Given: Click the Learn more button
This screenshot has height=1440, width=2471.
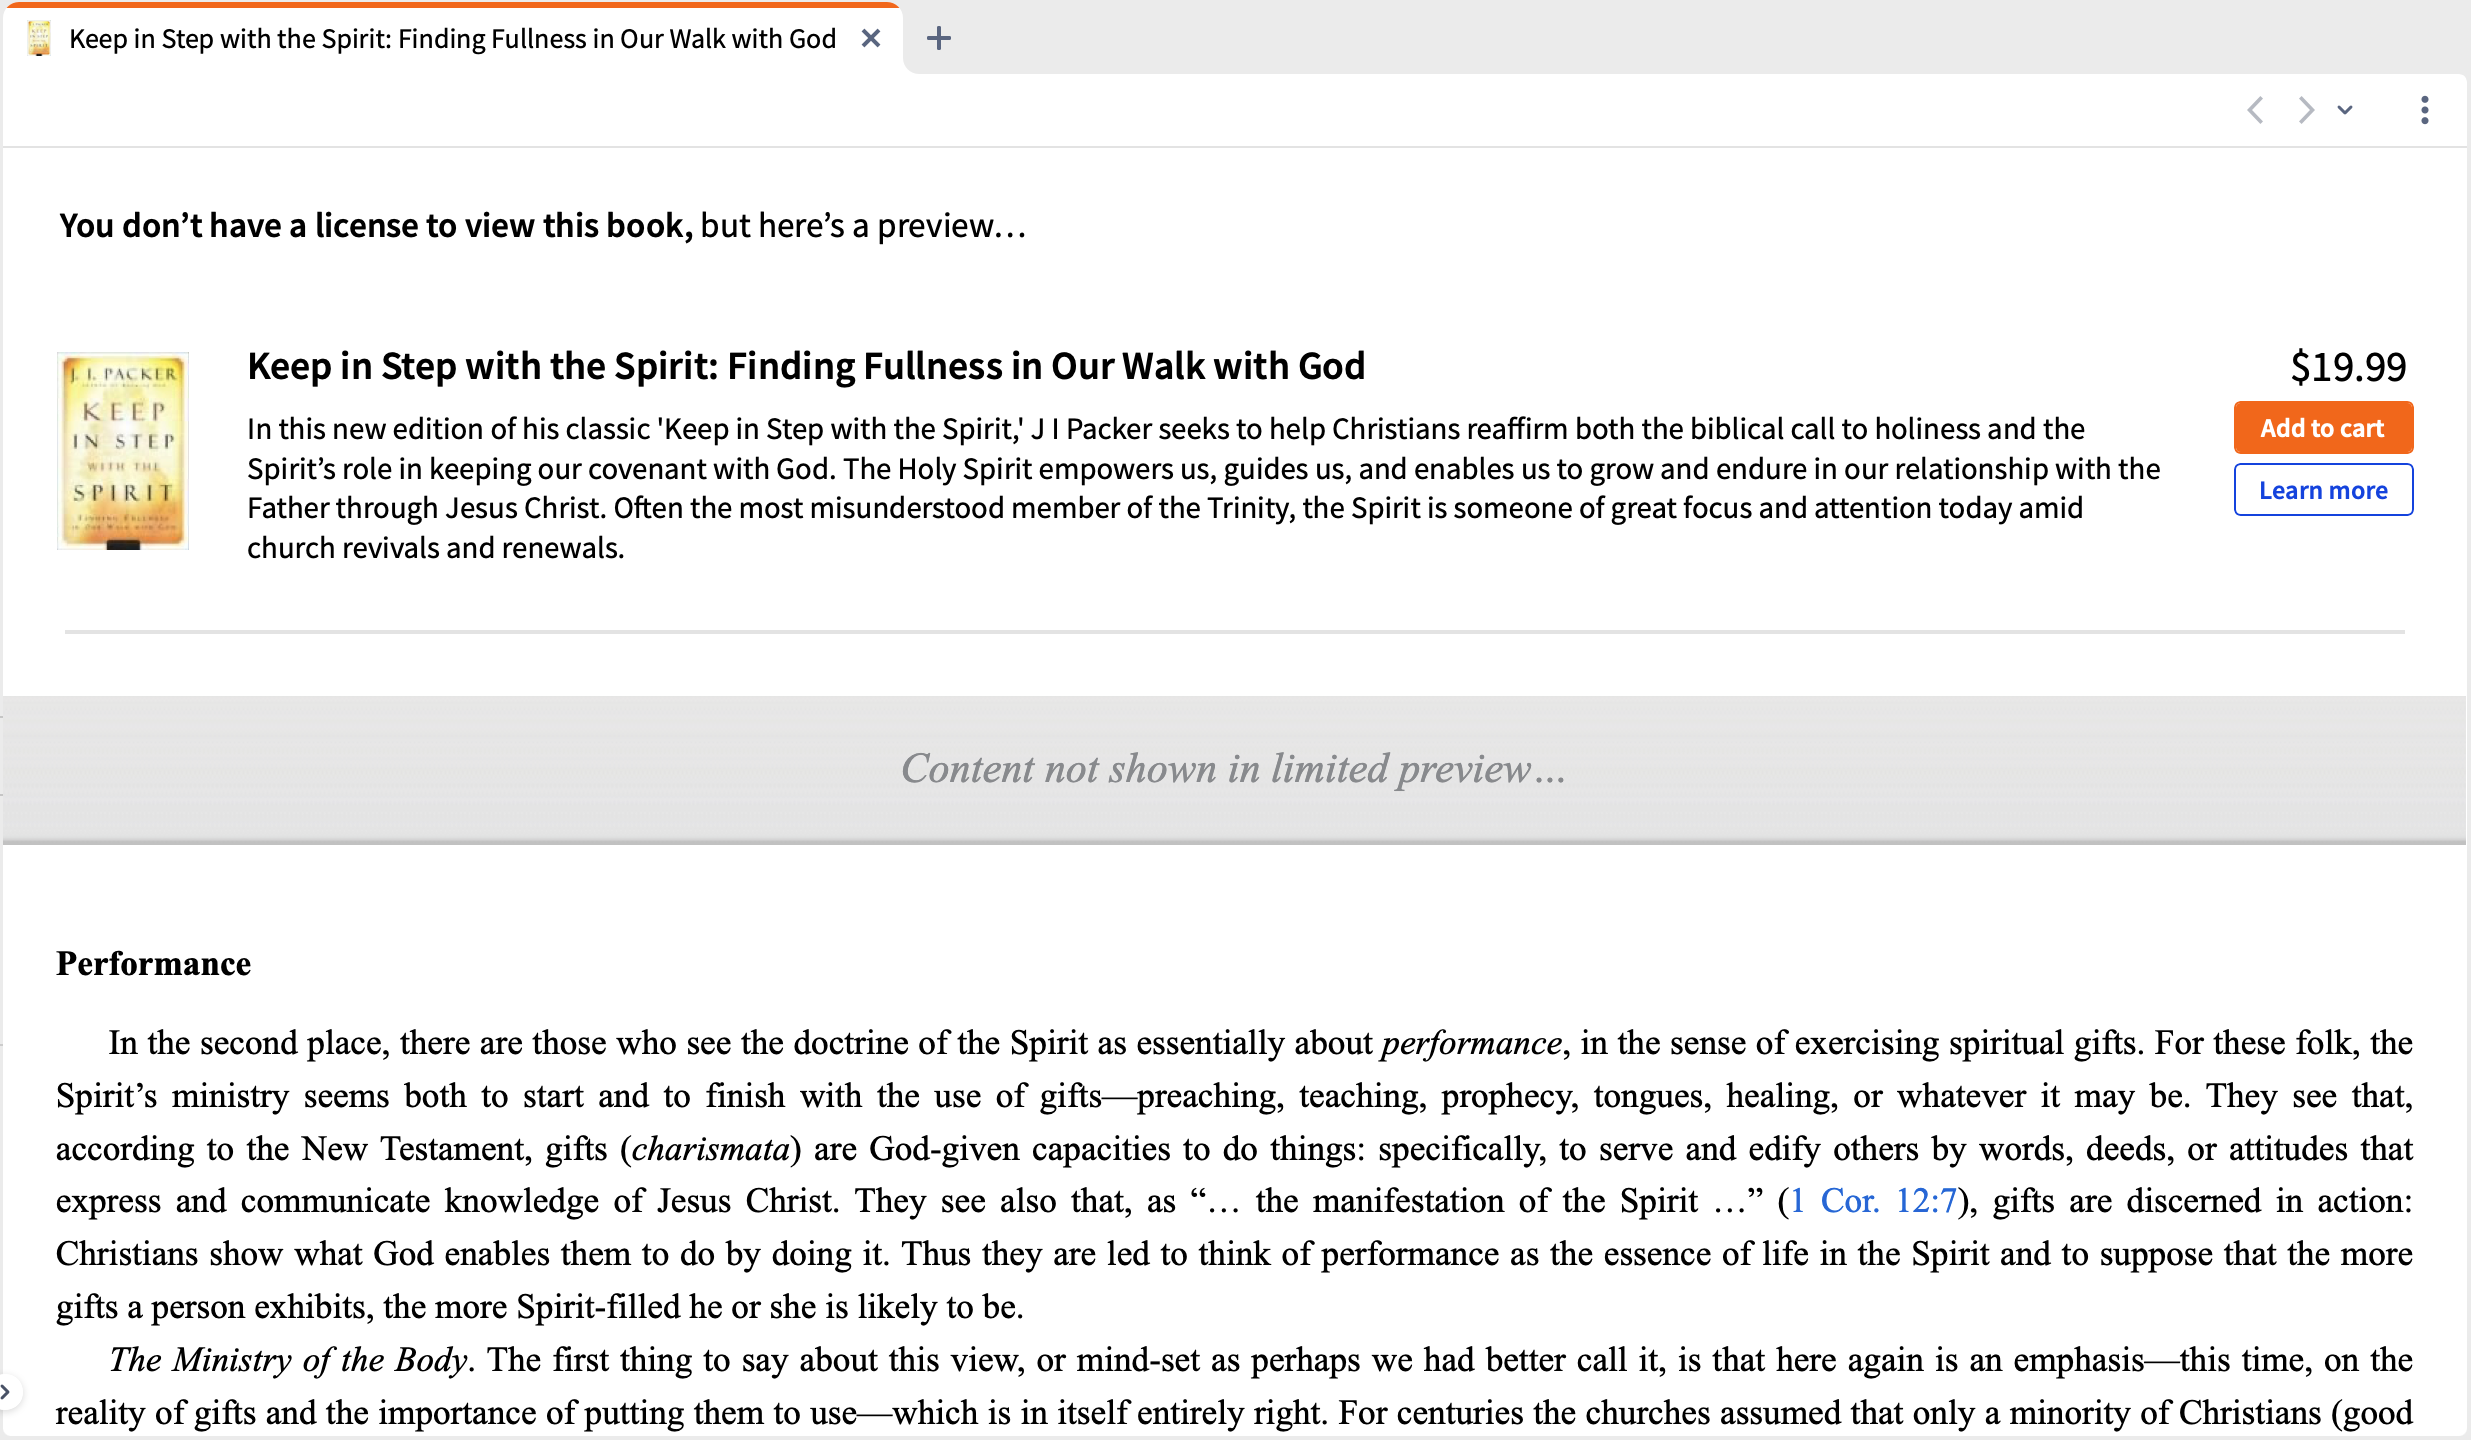Looking at the screenshot, I should click(x=2323, y=490).
